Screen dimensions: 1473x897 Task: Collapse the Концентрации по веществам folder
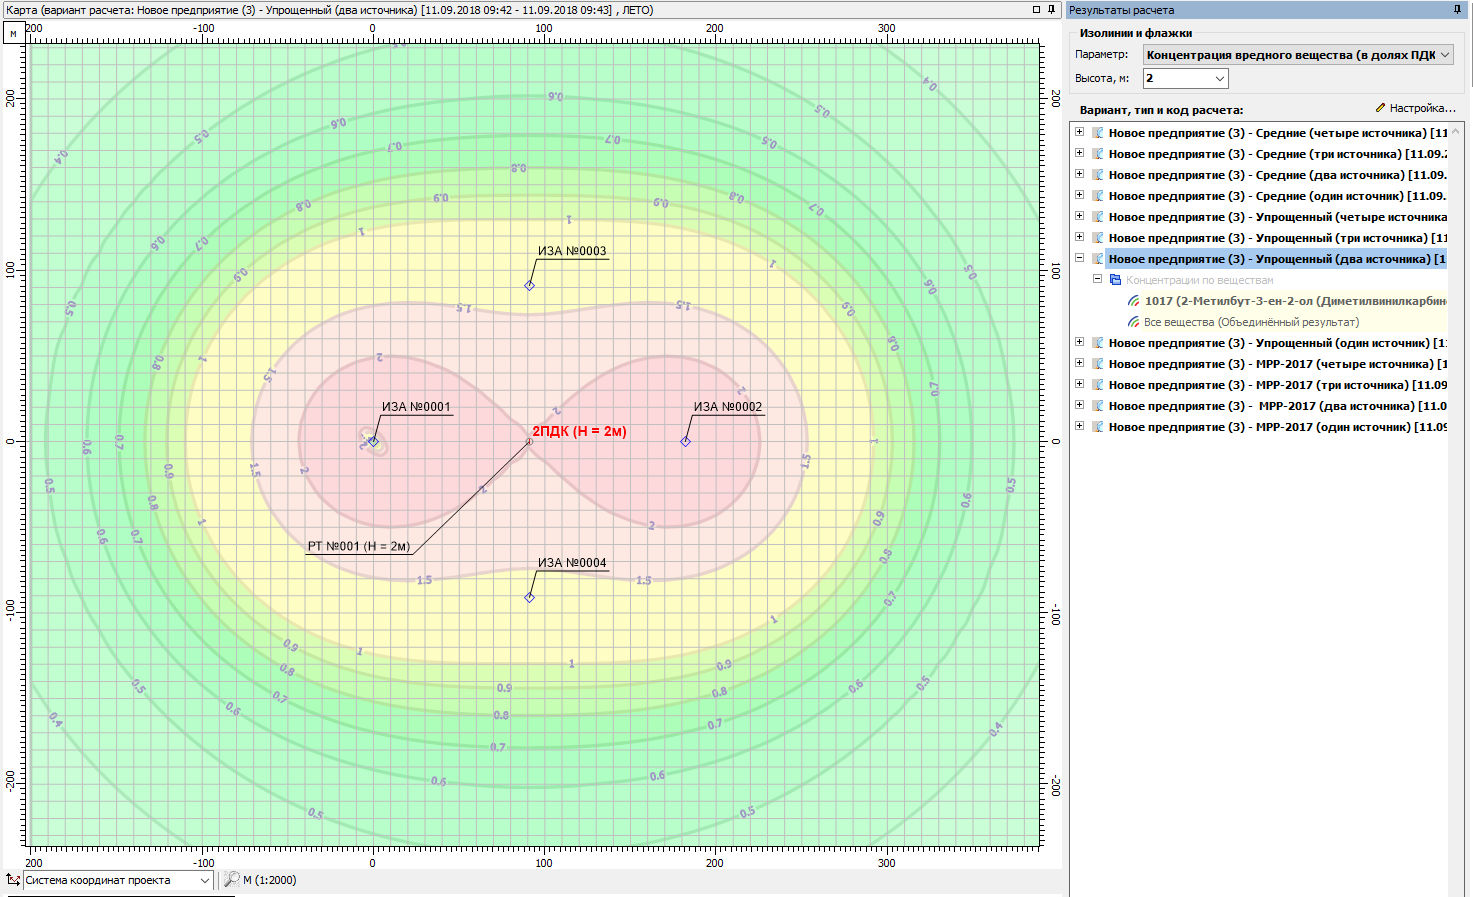point(1097,280)
